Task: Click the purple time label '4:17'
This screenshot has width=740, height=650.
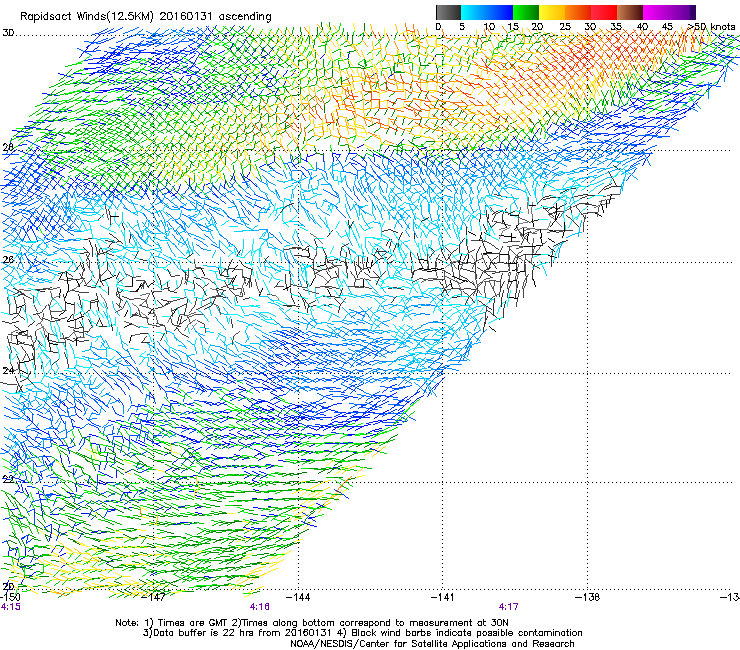Action: coord(508,607)
